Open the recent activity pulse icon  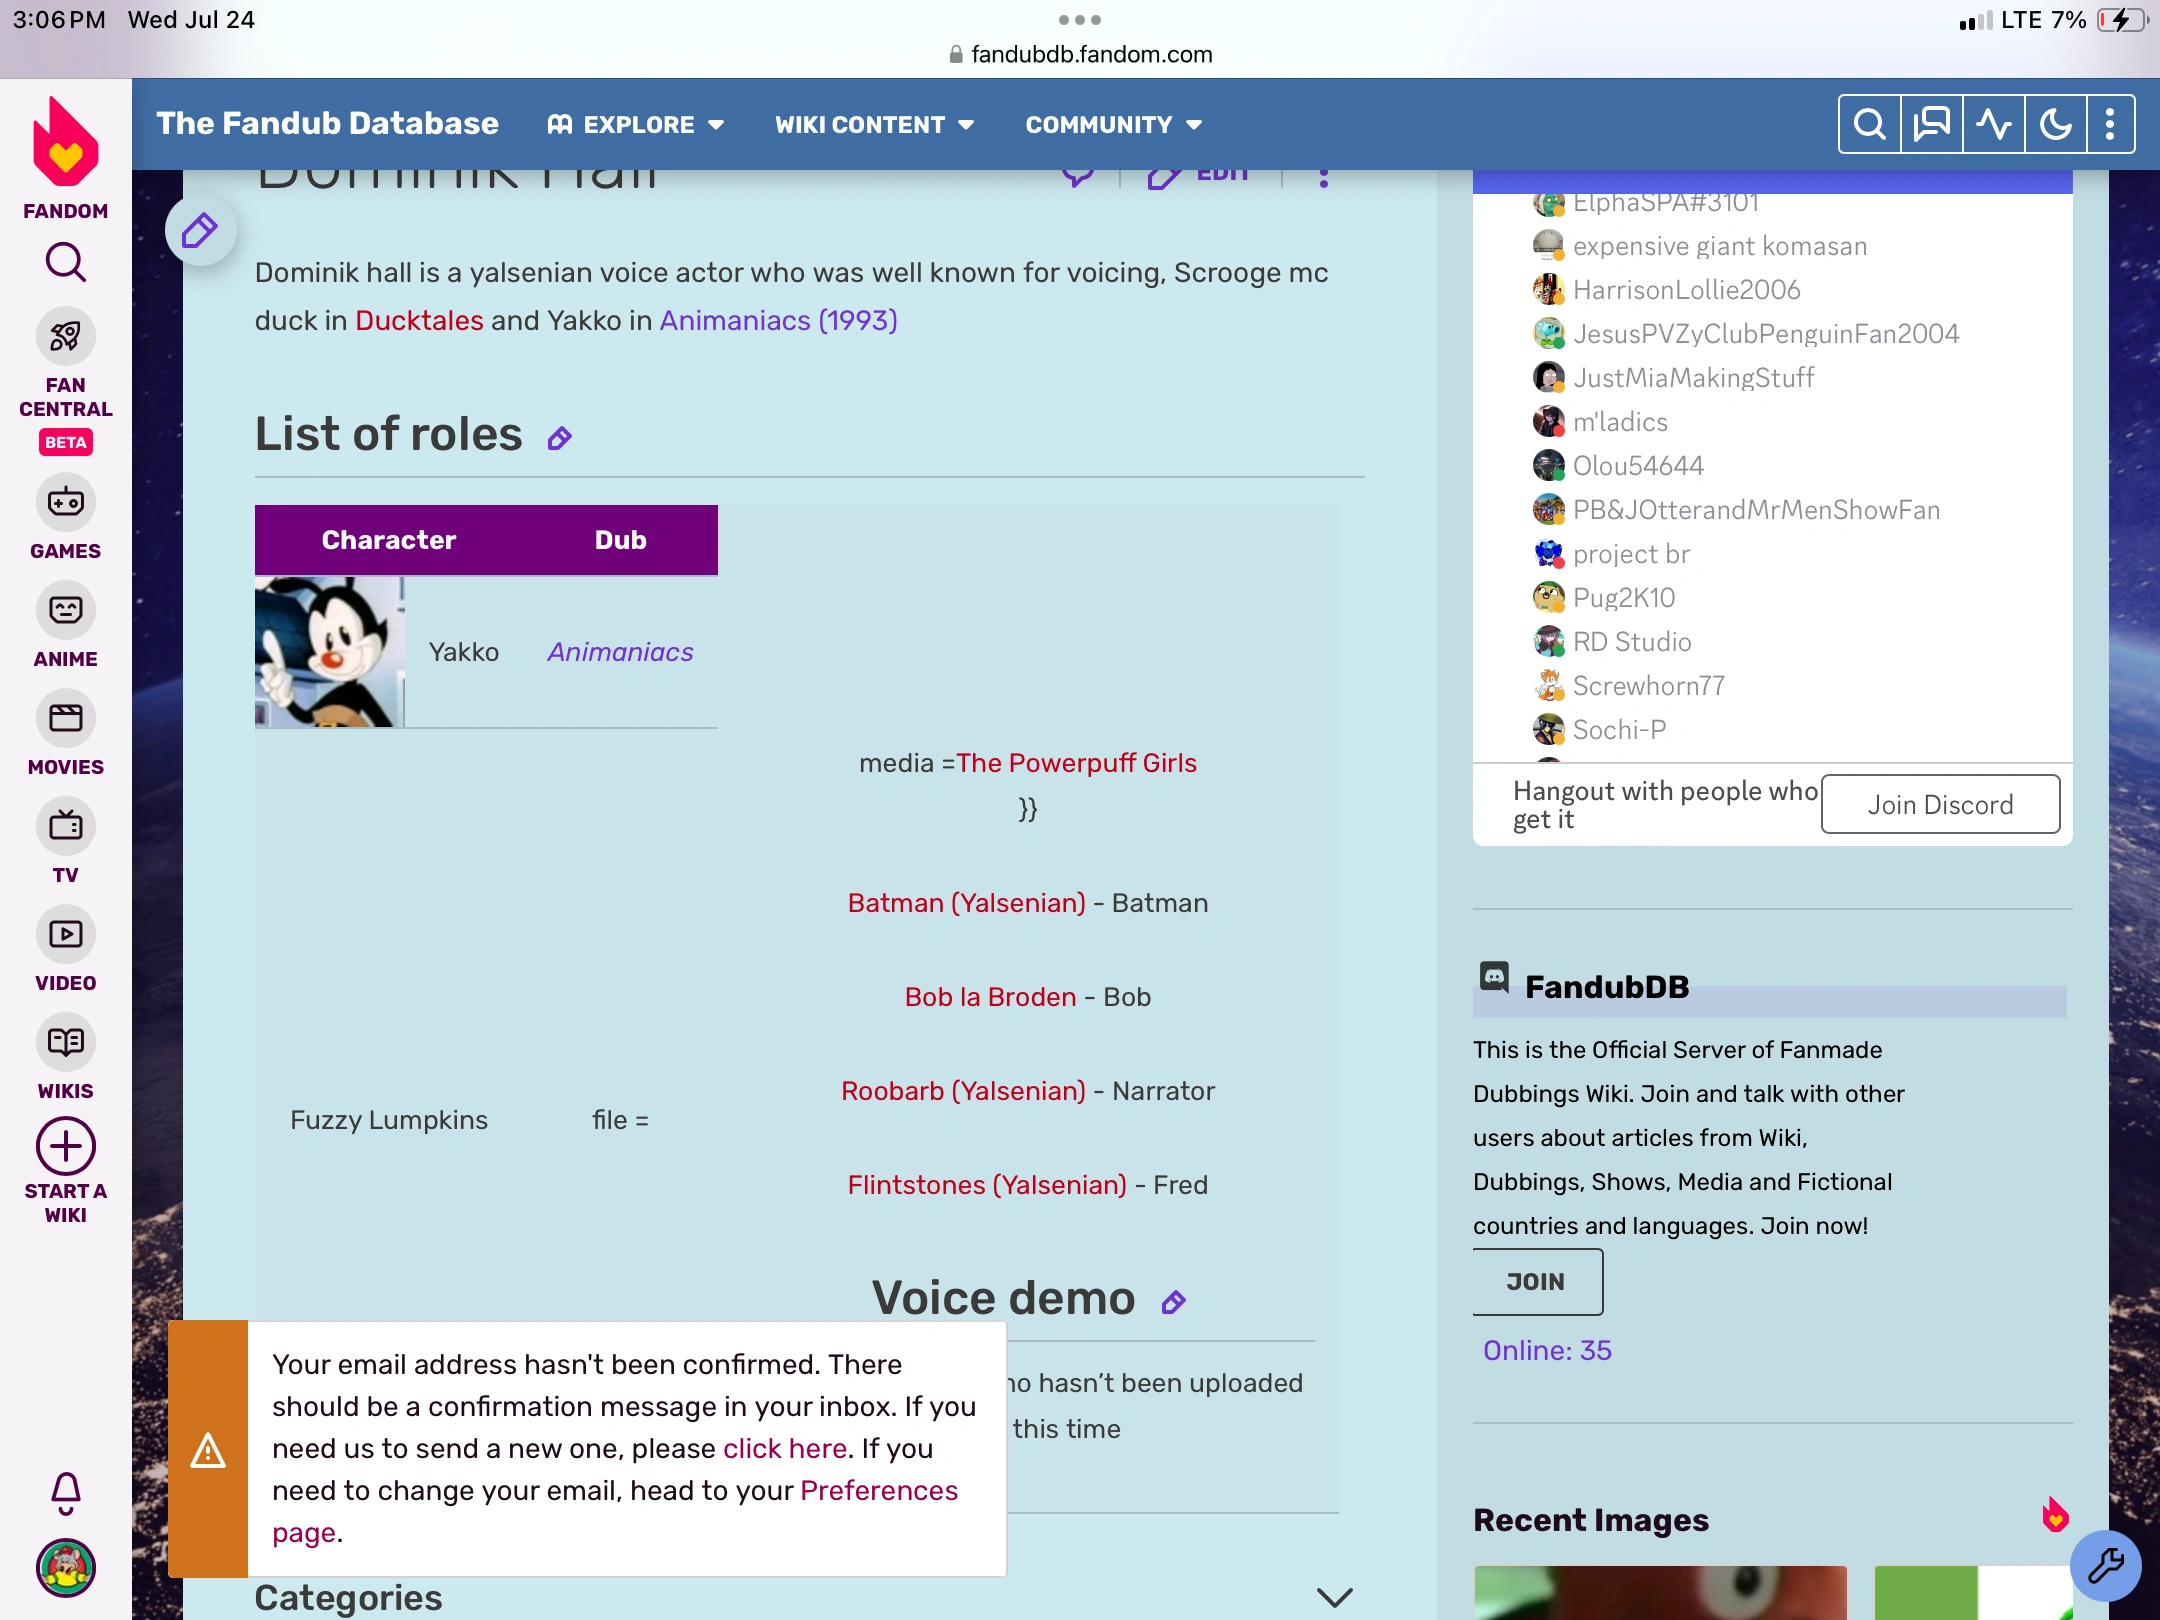point(1993,125)
